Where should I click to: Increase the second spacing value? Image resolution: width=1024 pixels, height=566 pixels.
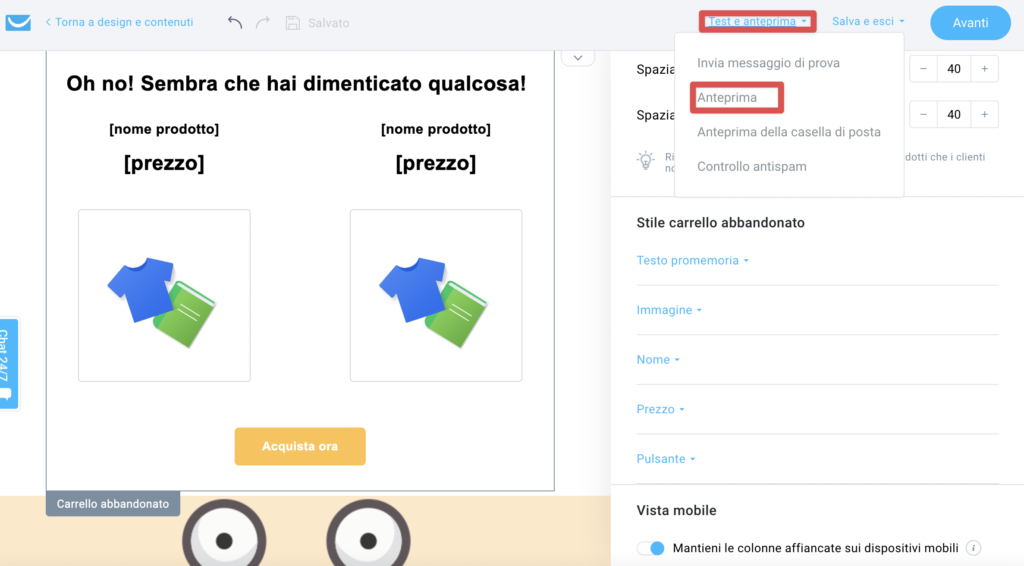[984, 114]
